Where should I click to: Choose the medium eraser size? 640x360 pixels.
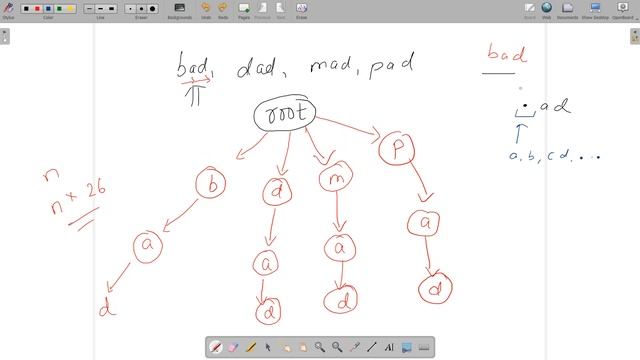point(141,9)
